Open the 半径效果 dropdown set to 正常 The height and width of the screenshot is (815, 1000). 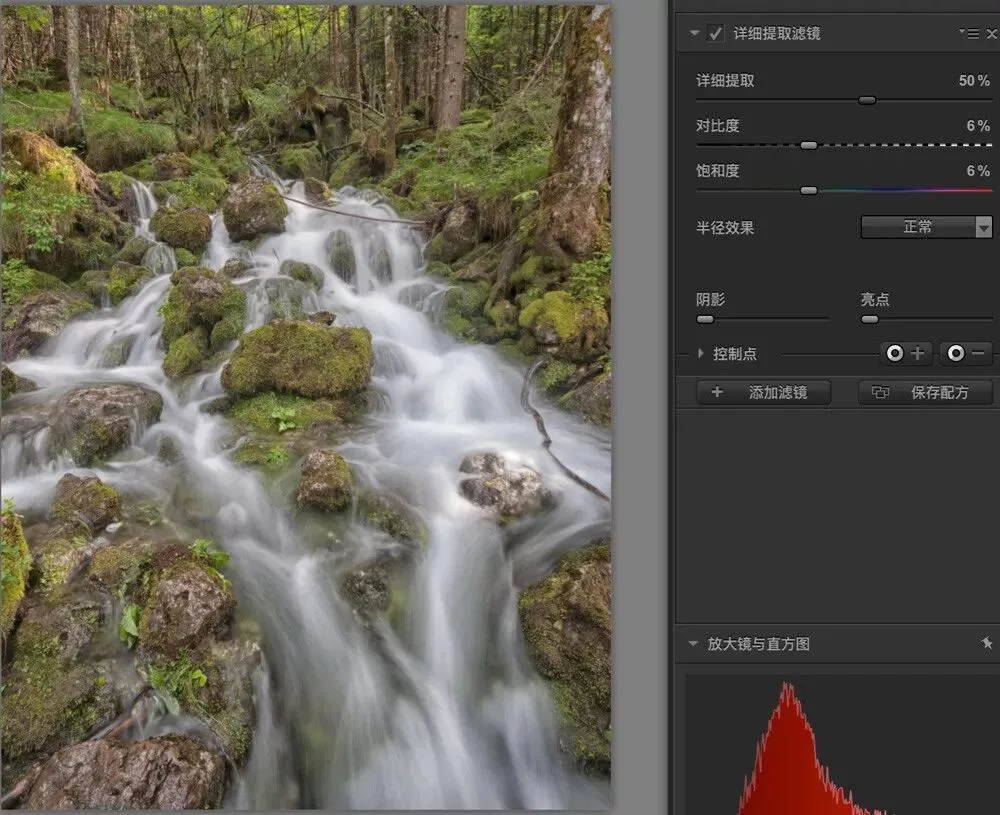(926, 227)
